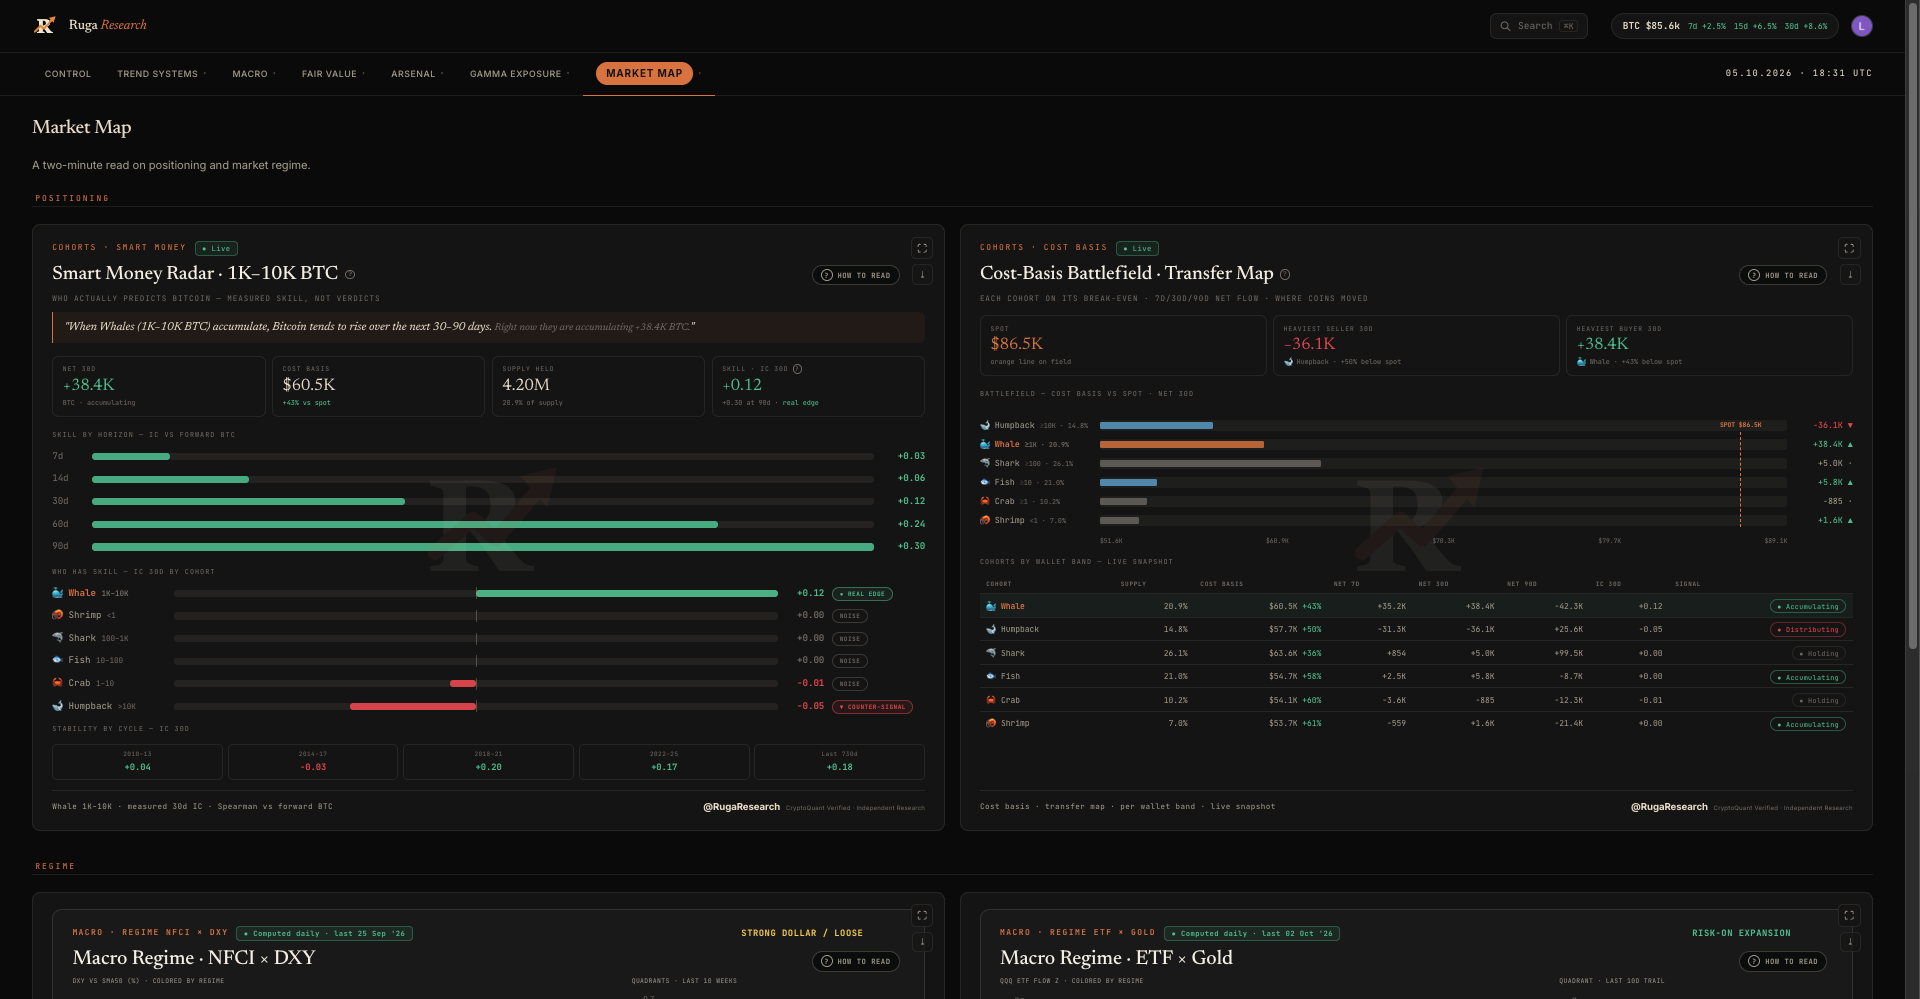Open the Gamma Exposure dropdown menu
The height and width of the screenshot is (999, 1920).
[519, 74]
